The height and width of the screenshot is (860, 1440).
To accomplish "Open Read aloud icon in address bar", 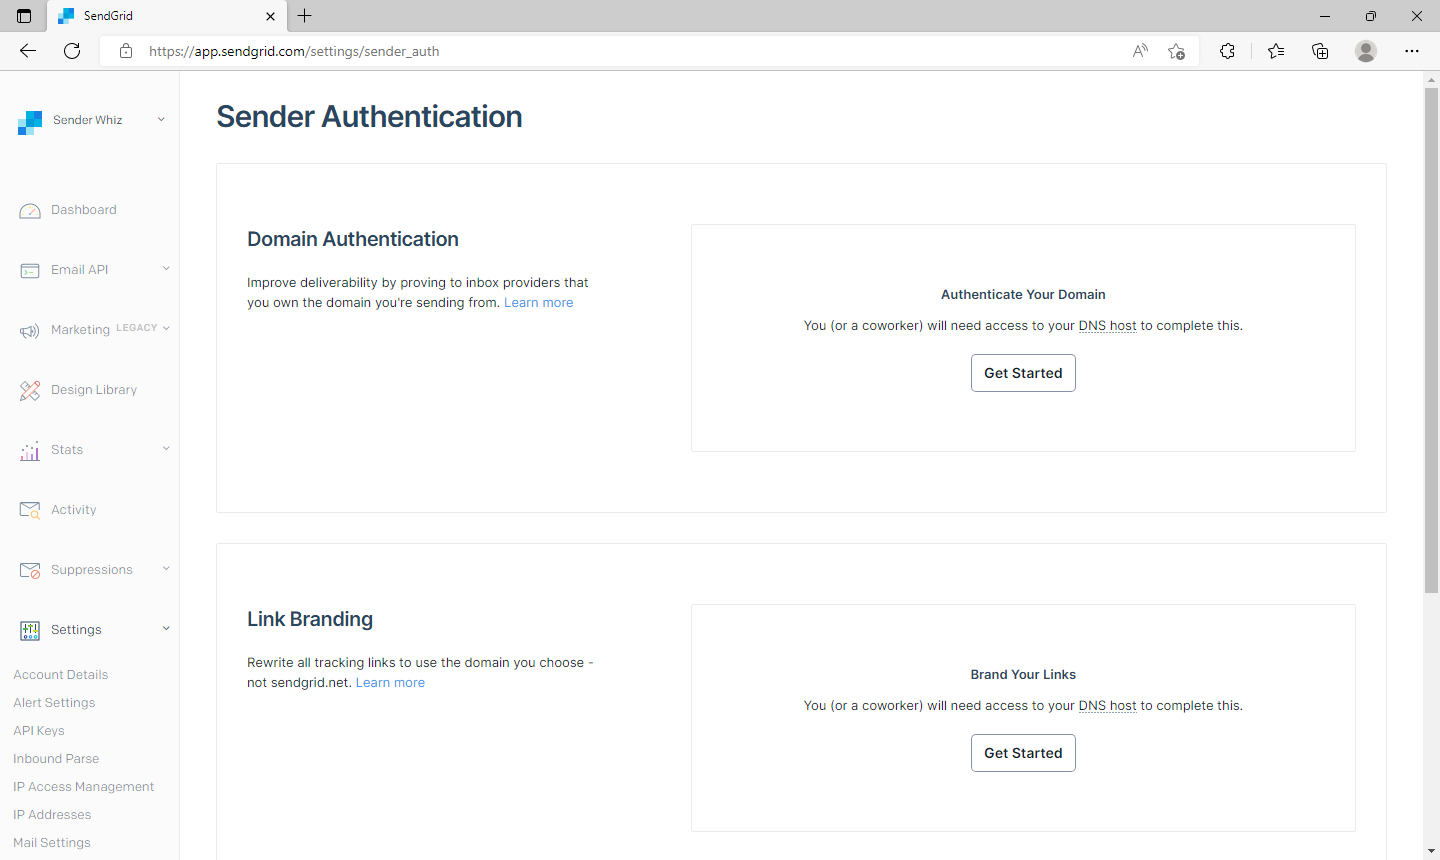I will point(1140,51).
